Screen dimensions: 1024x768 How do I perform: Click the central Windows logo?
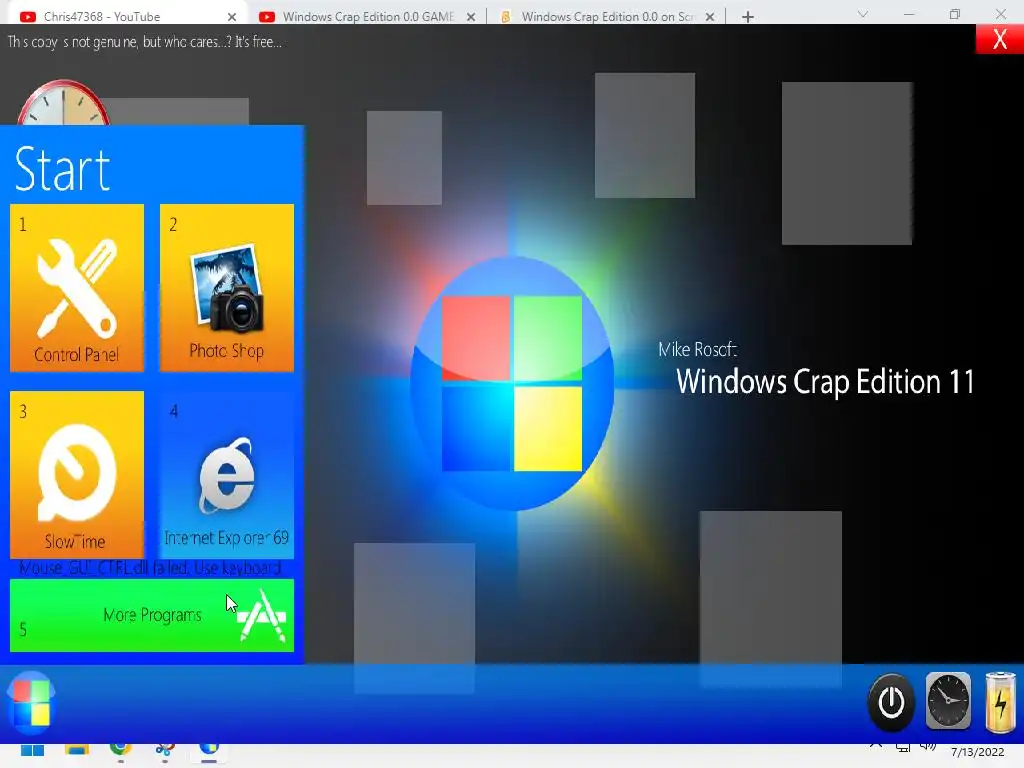(512, 383)
